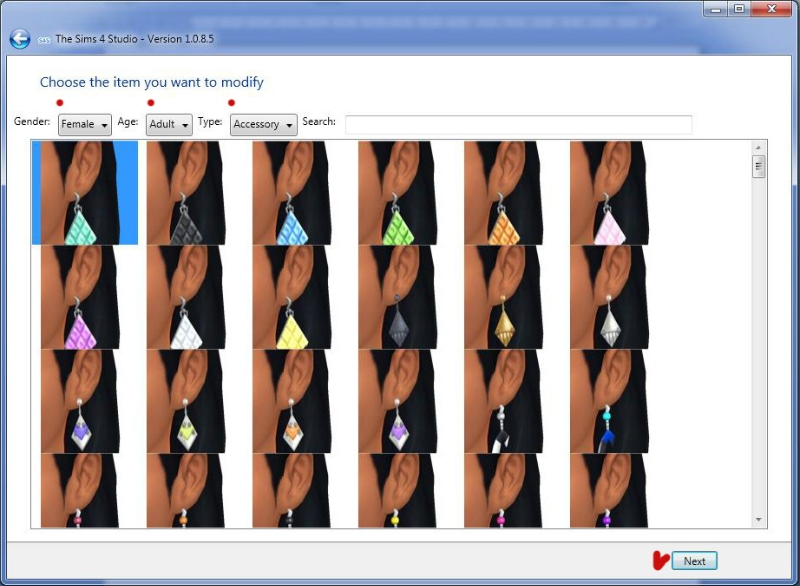Select the purple triangle earring thumbnail
The height and width of the screenshot is (586, 800).
pyautogui.click(x=80, y=297)
